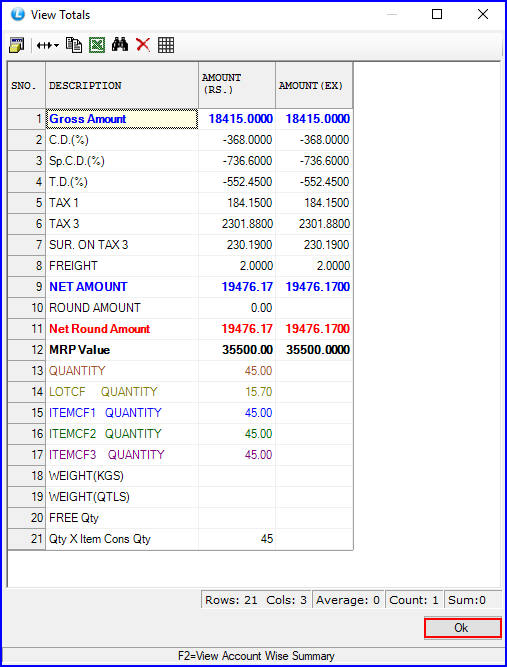Screen dimensions: 507x667
Task: Click the F2=View Account Wise Summary bar
Action: pos(254,656)
